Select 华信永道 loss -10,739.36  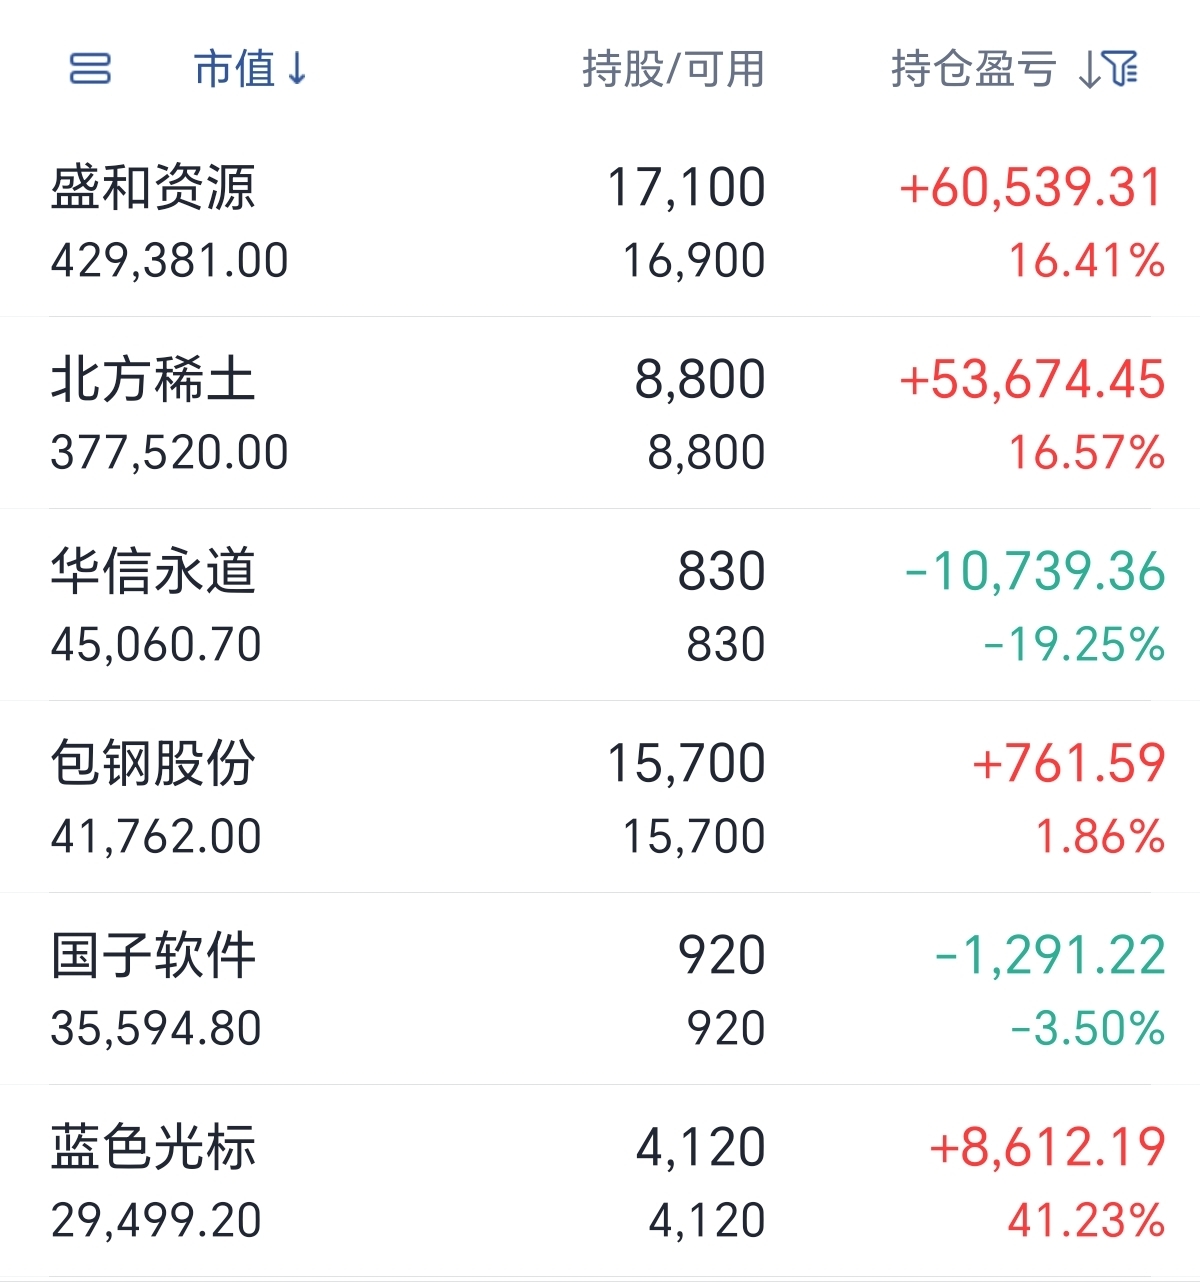tap(1035, 572)
